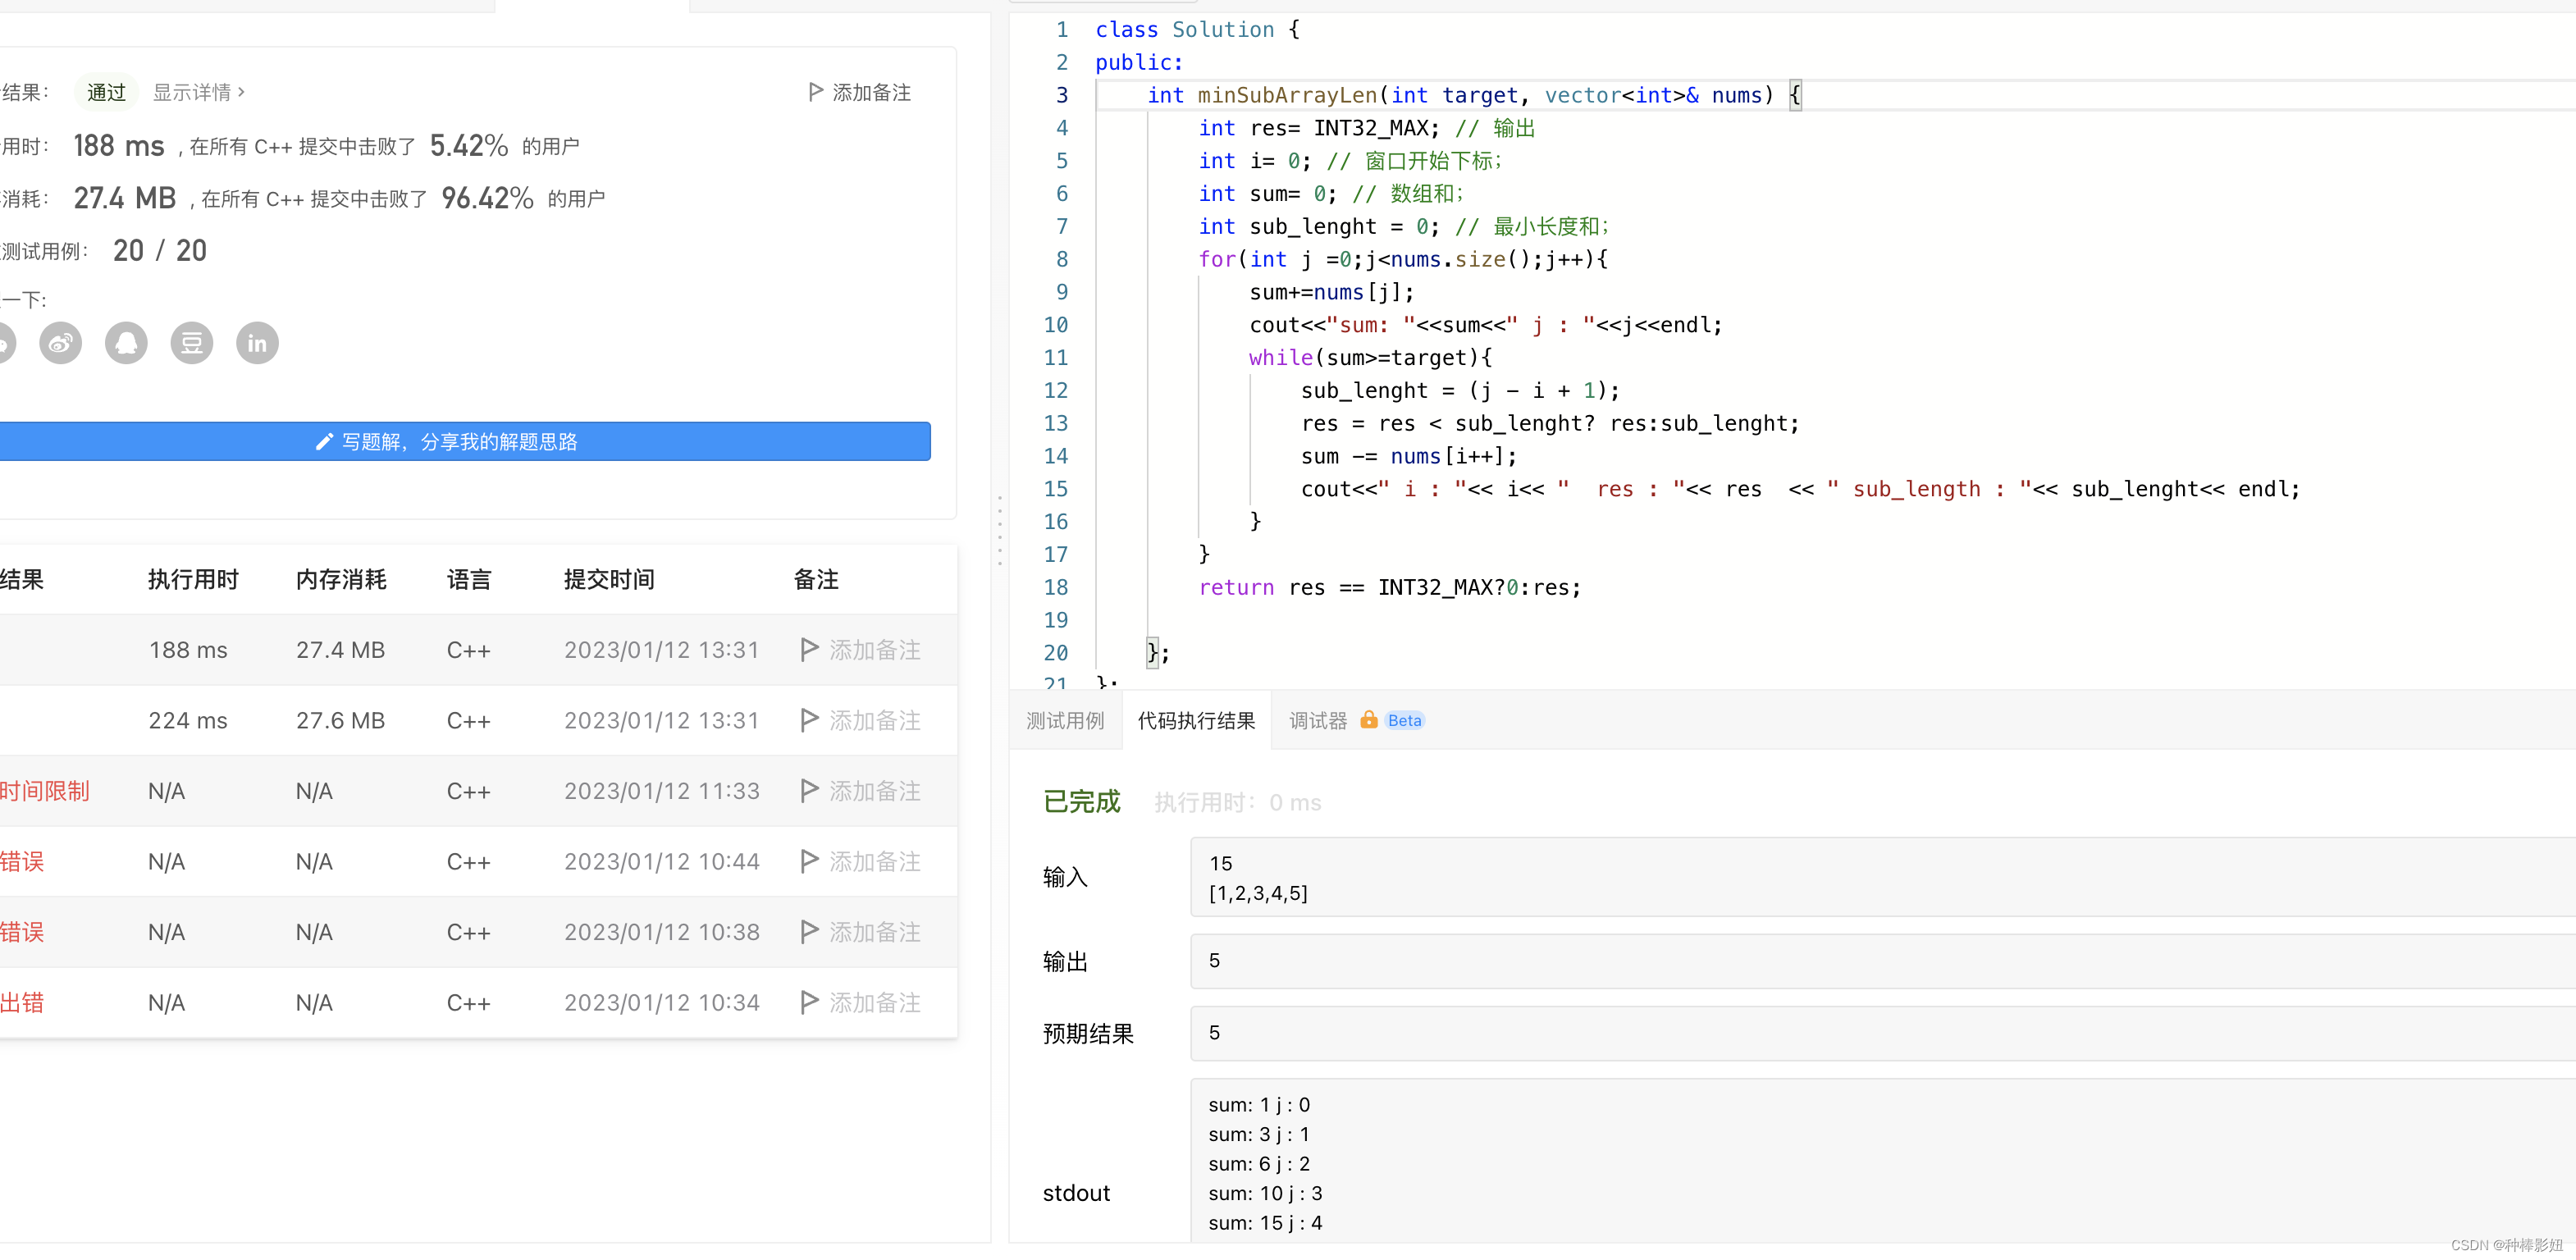Open the 时间限制 failed submission
The height and width of the screenshot is (1260, 2576).
[x=44, y=791]
